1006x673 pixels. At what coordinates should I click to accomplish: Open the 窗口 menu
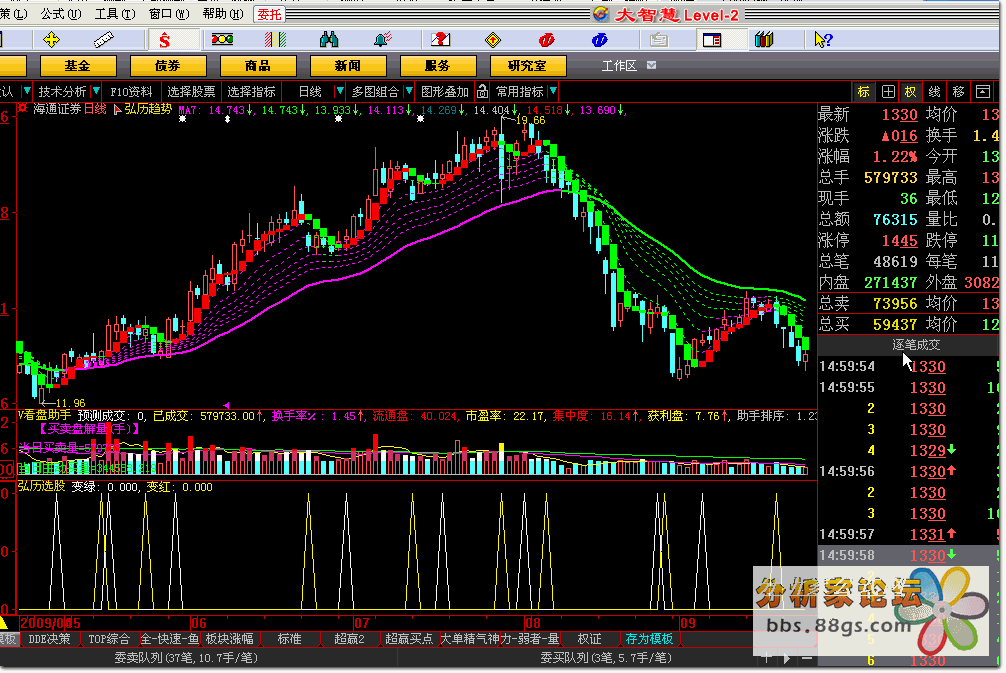tap(169, 13)
